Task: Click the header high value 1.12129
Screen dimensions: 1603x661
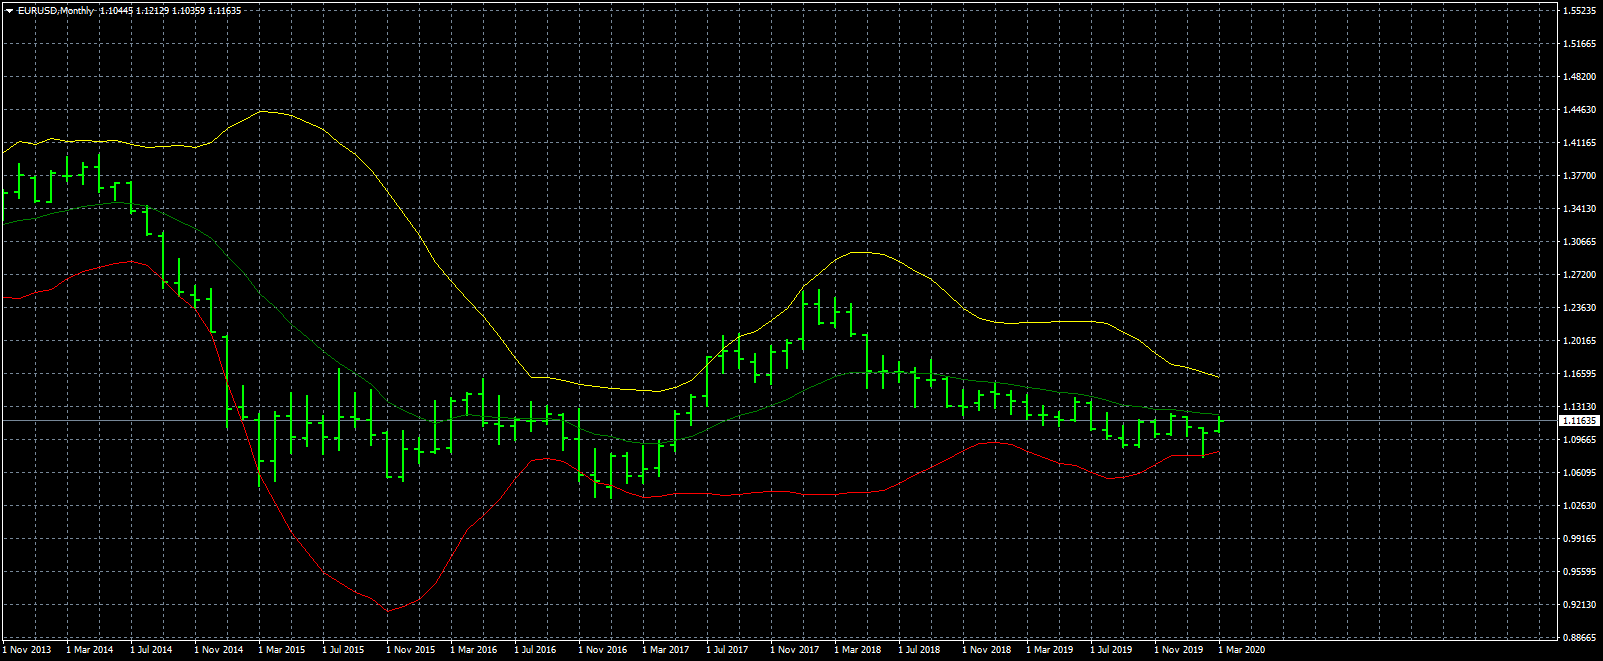Action: coord(153,10)
